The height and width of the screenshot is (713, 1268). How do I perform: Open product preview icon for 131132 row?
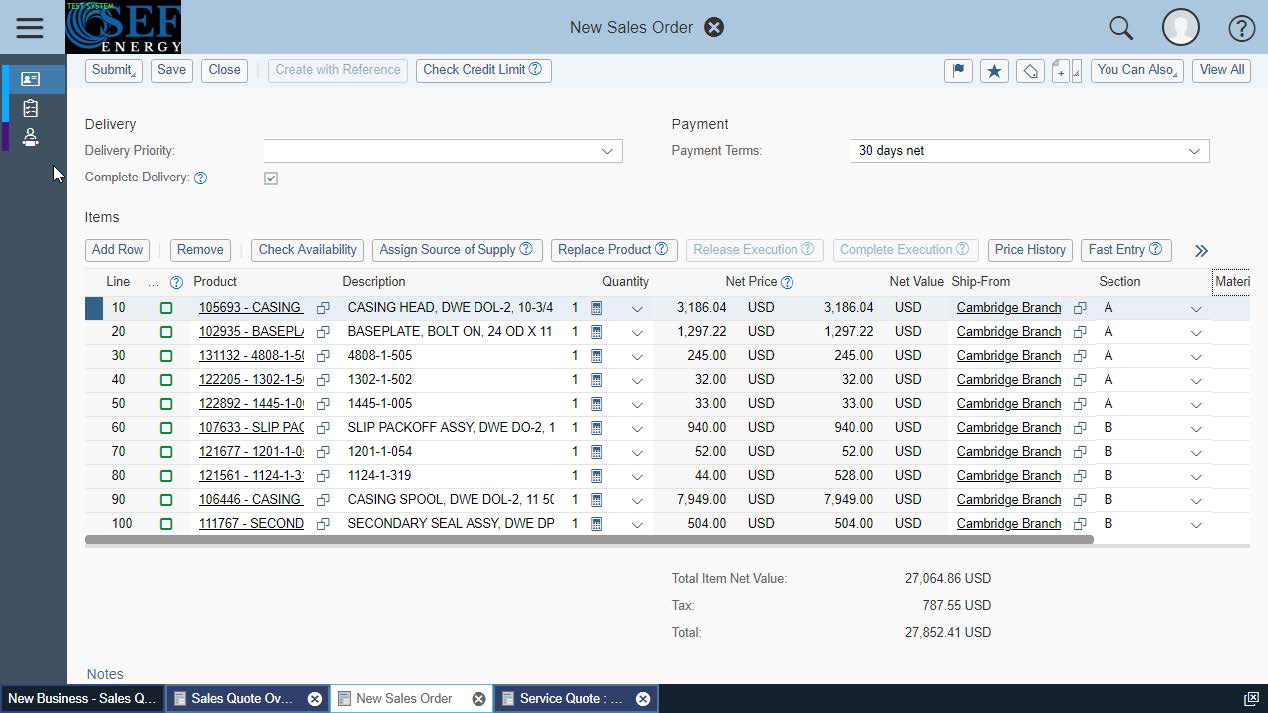[323, 356]
